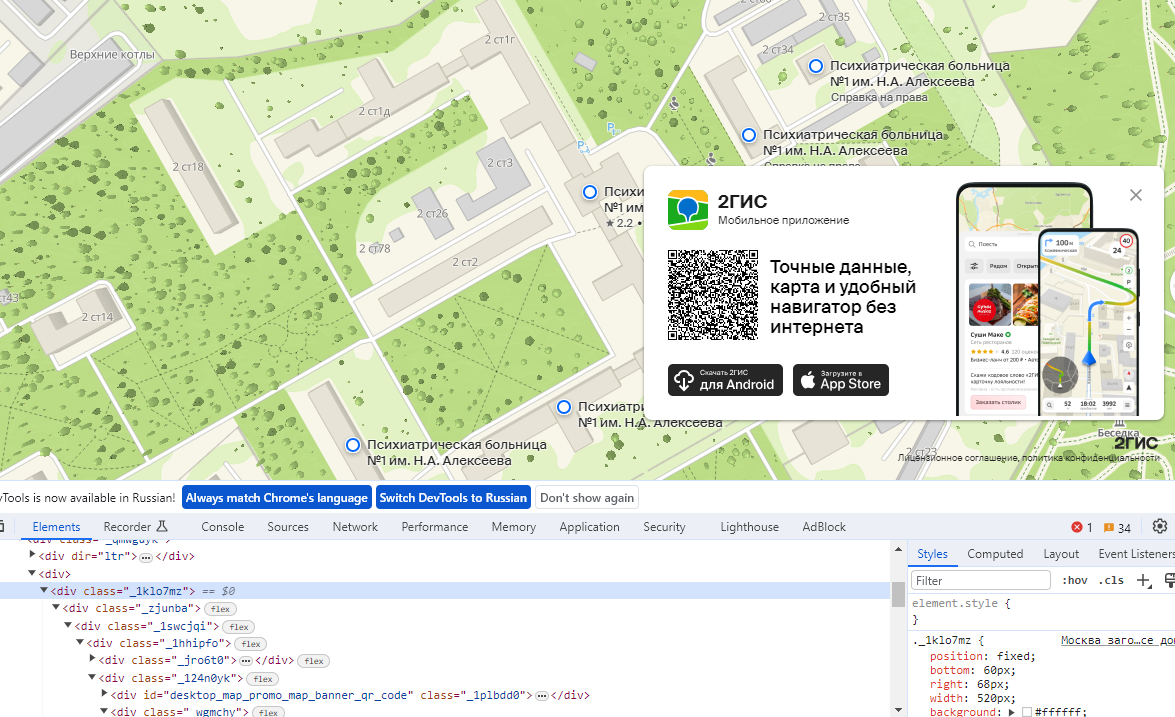Download 2ГИС for Android button
This screenshot has height=717, width=1175.
[x=725, y=380]
